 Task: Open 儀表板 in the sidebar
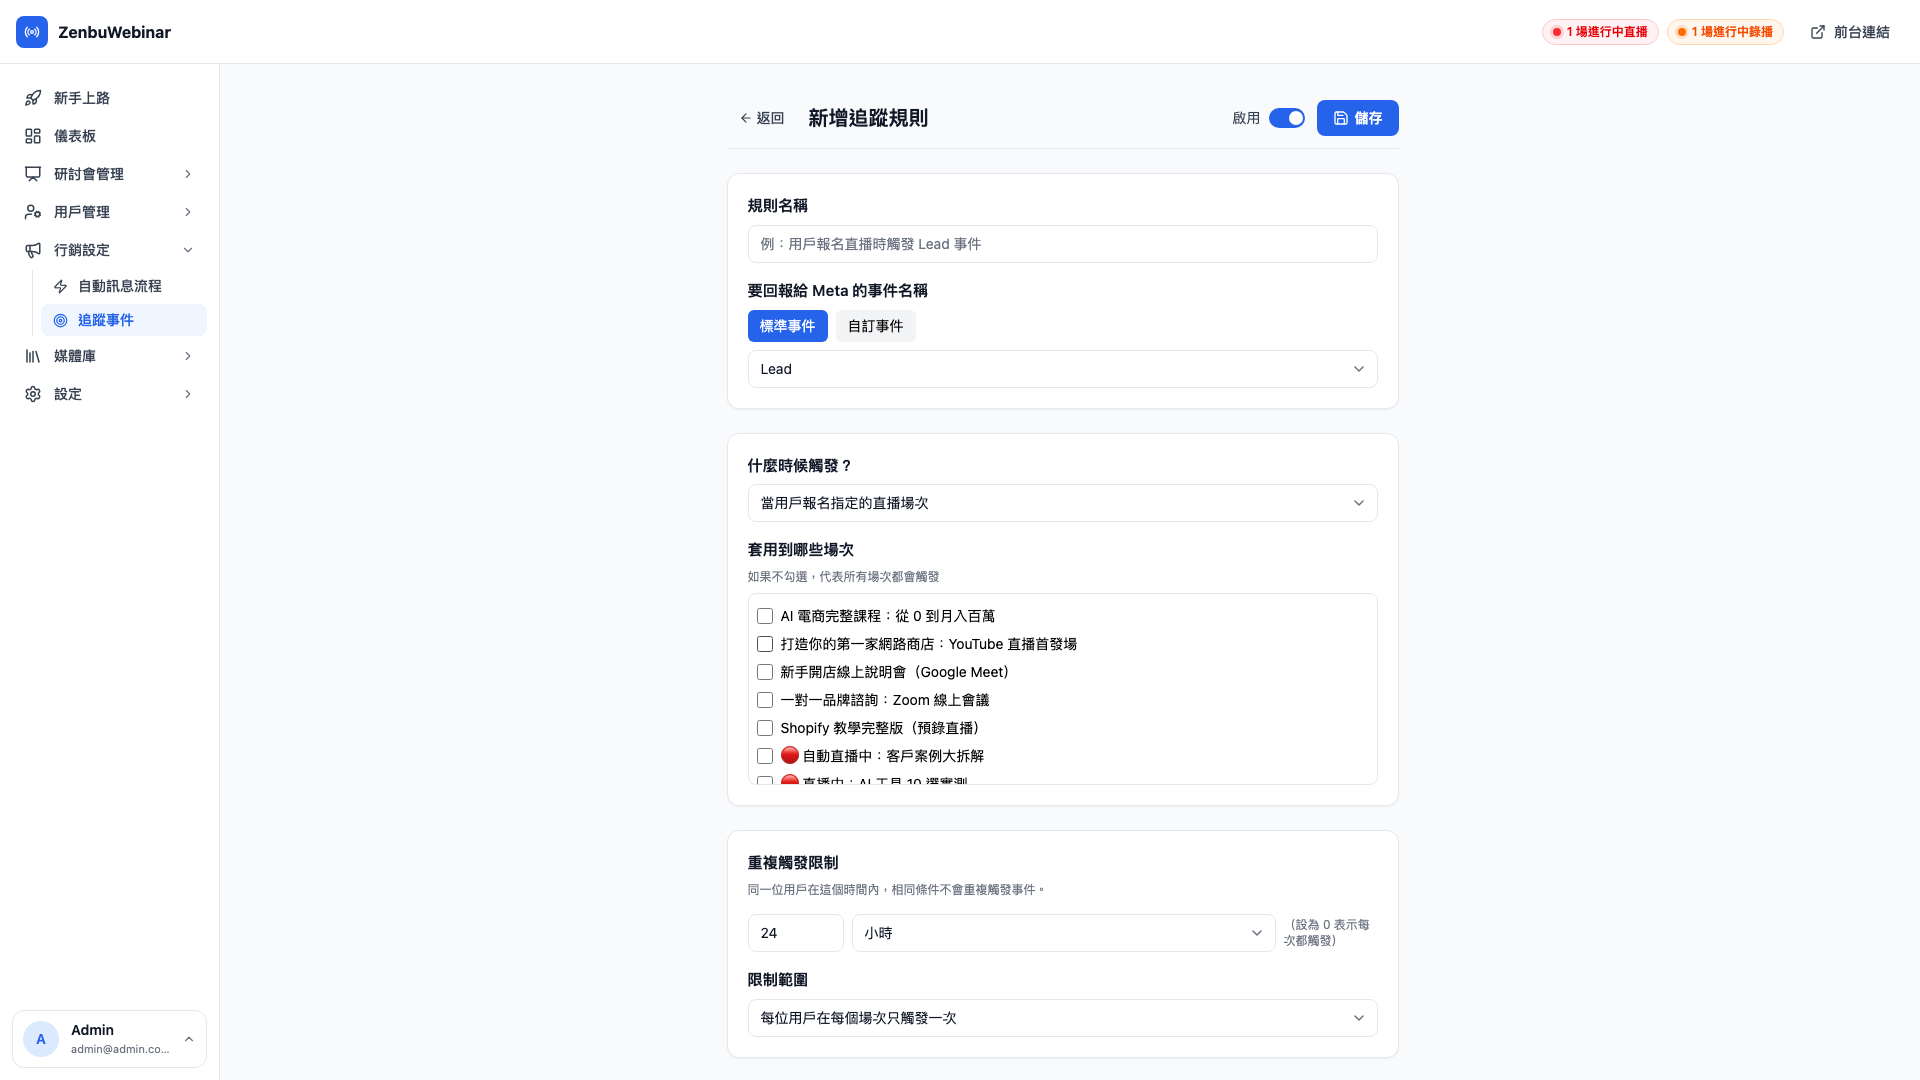point(110,136)
